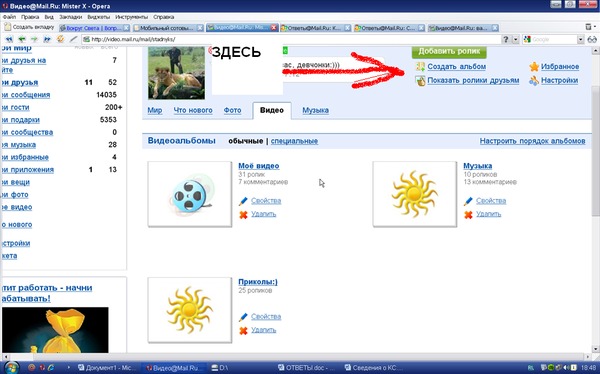Open the Справка menu

(x=163, y=17)
